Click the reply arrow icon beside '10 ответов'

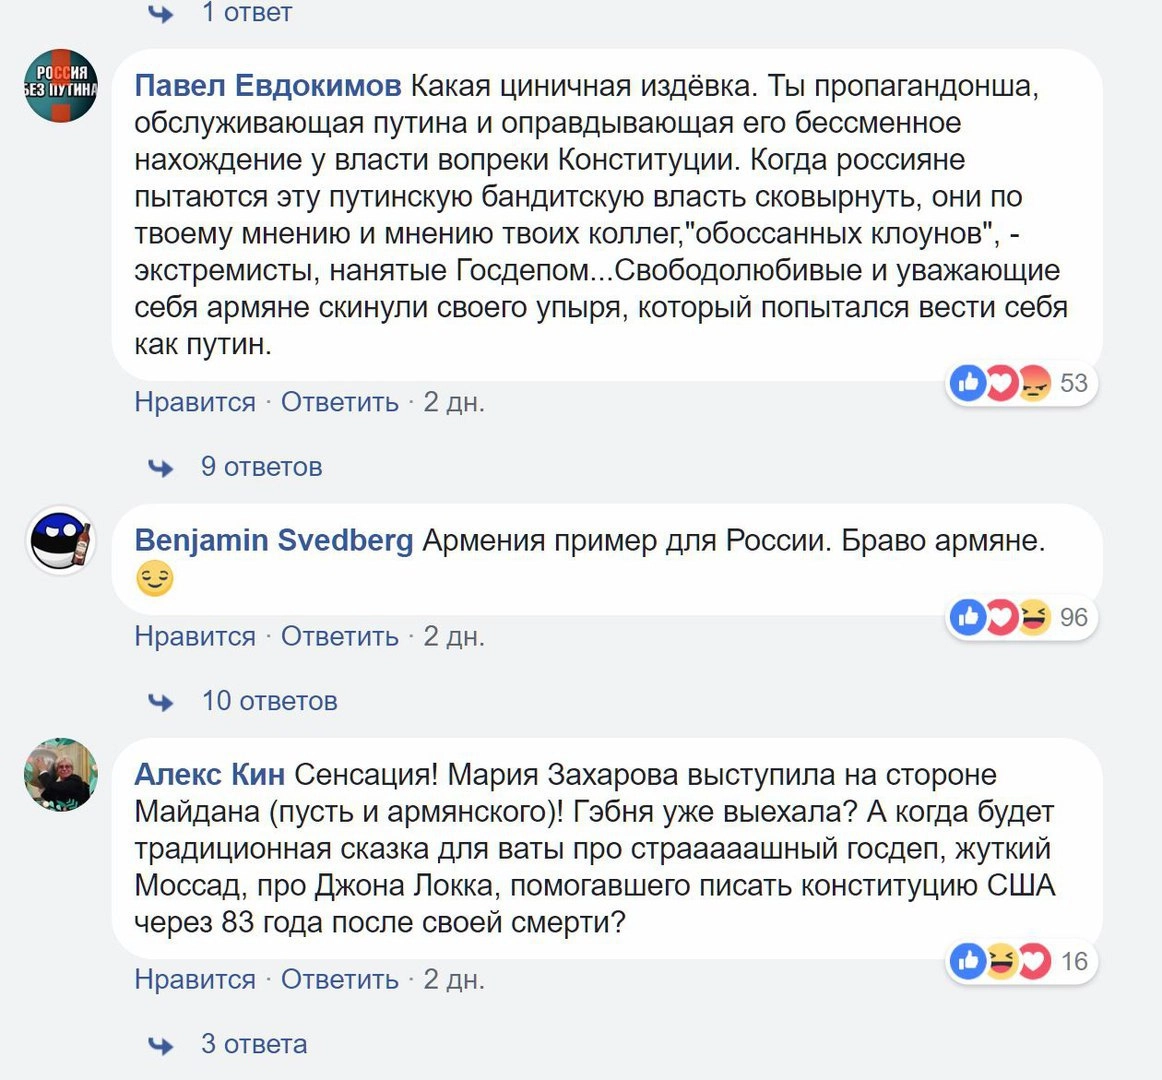pyautogui.click(x=160, y=702)
